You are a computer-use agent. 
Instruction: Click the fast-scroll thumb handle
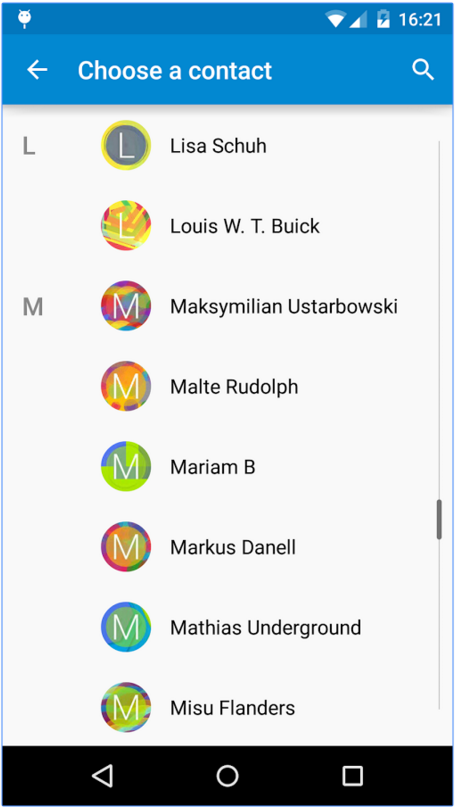pyautogui.click(x=439, y=519)
